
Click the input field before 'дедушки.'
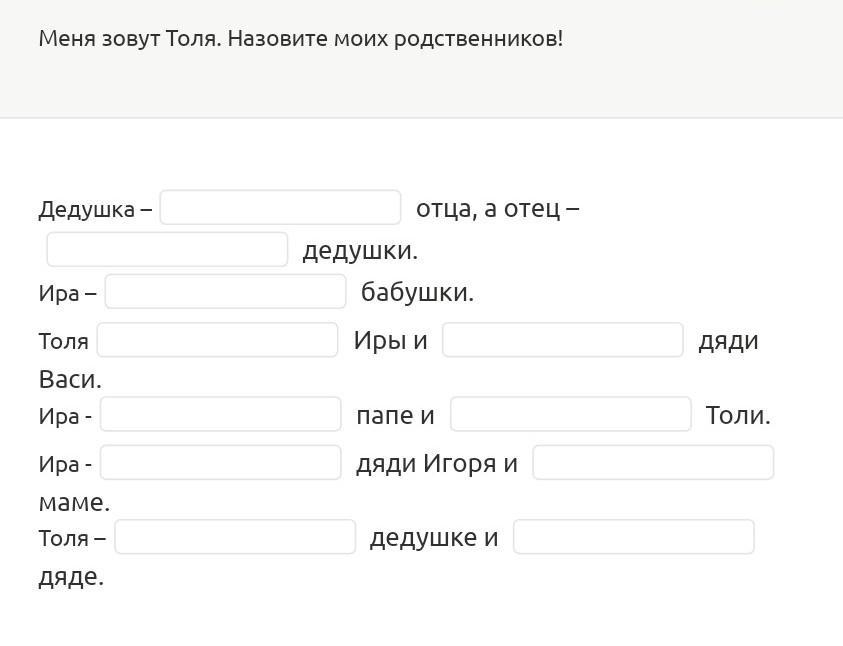tap(167, 249)
